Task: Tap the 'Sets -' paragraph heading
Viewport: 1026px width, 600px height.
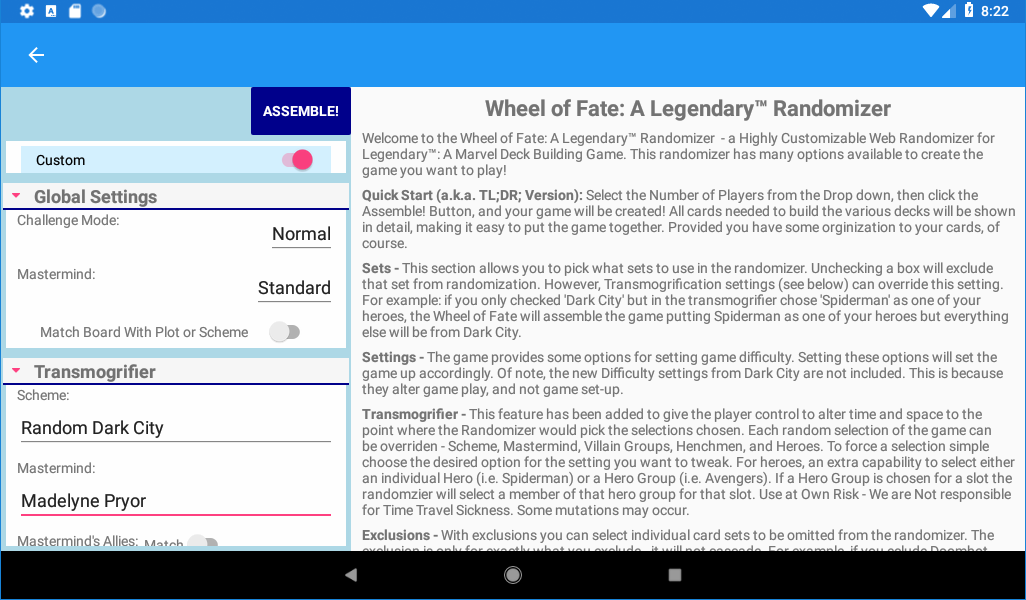Action: tap(380, 268)
